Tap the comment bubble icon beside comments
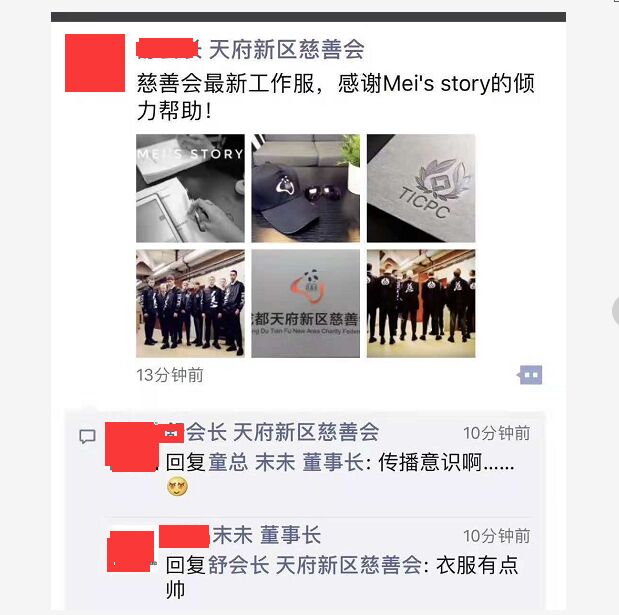The image size is (619, 615). [87, 437]
